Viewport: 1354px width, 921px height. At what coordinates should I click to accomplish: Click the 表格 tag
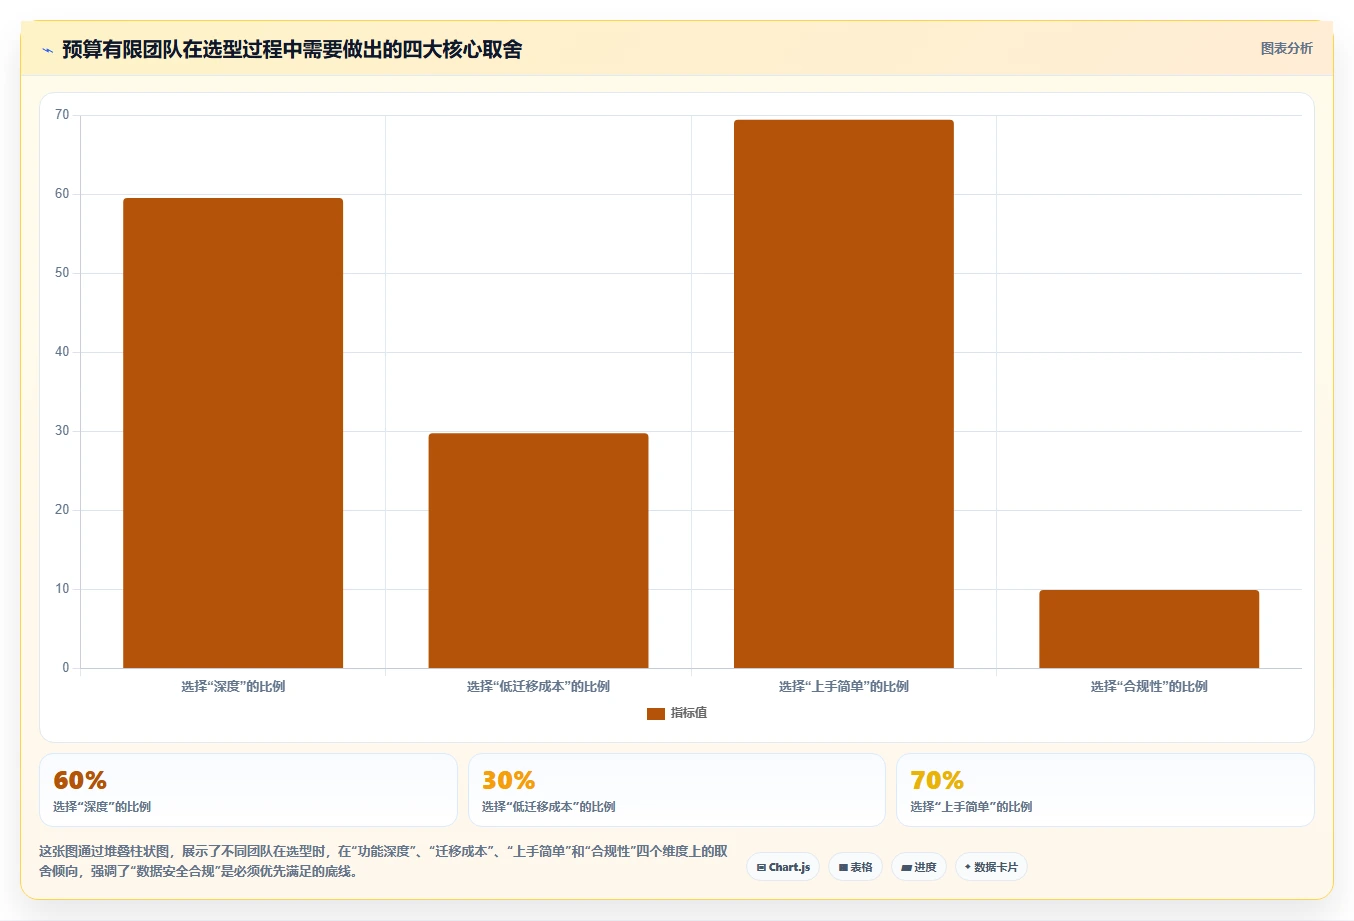click(x=855, y=867)
